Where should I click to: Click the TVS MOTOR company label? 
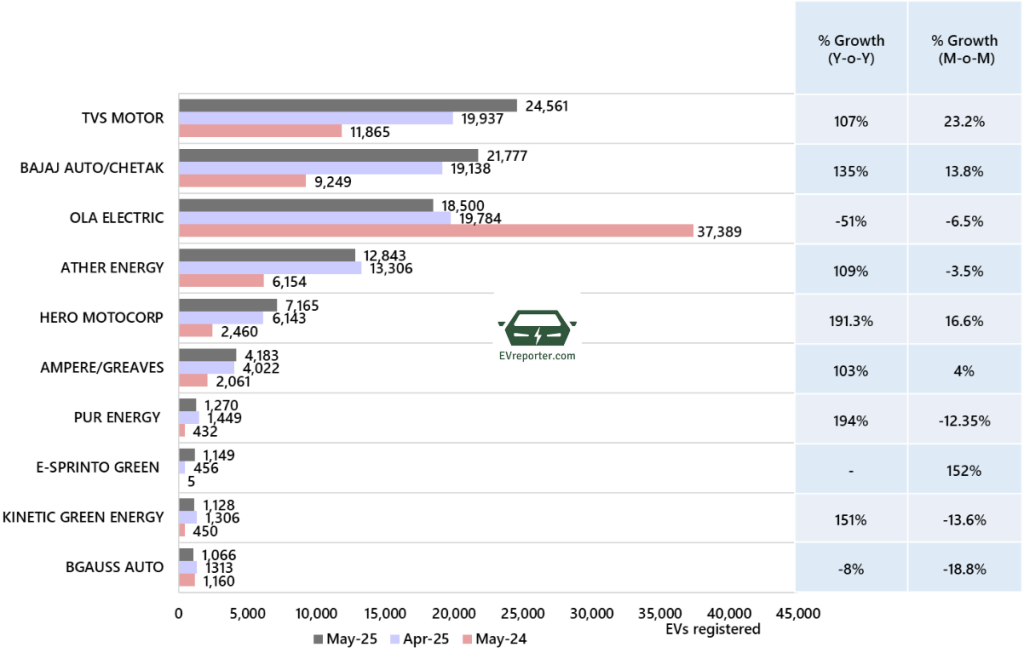click(125, 118)
